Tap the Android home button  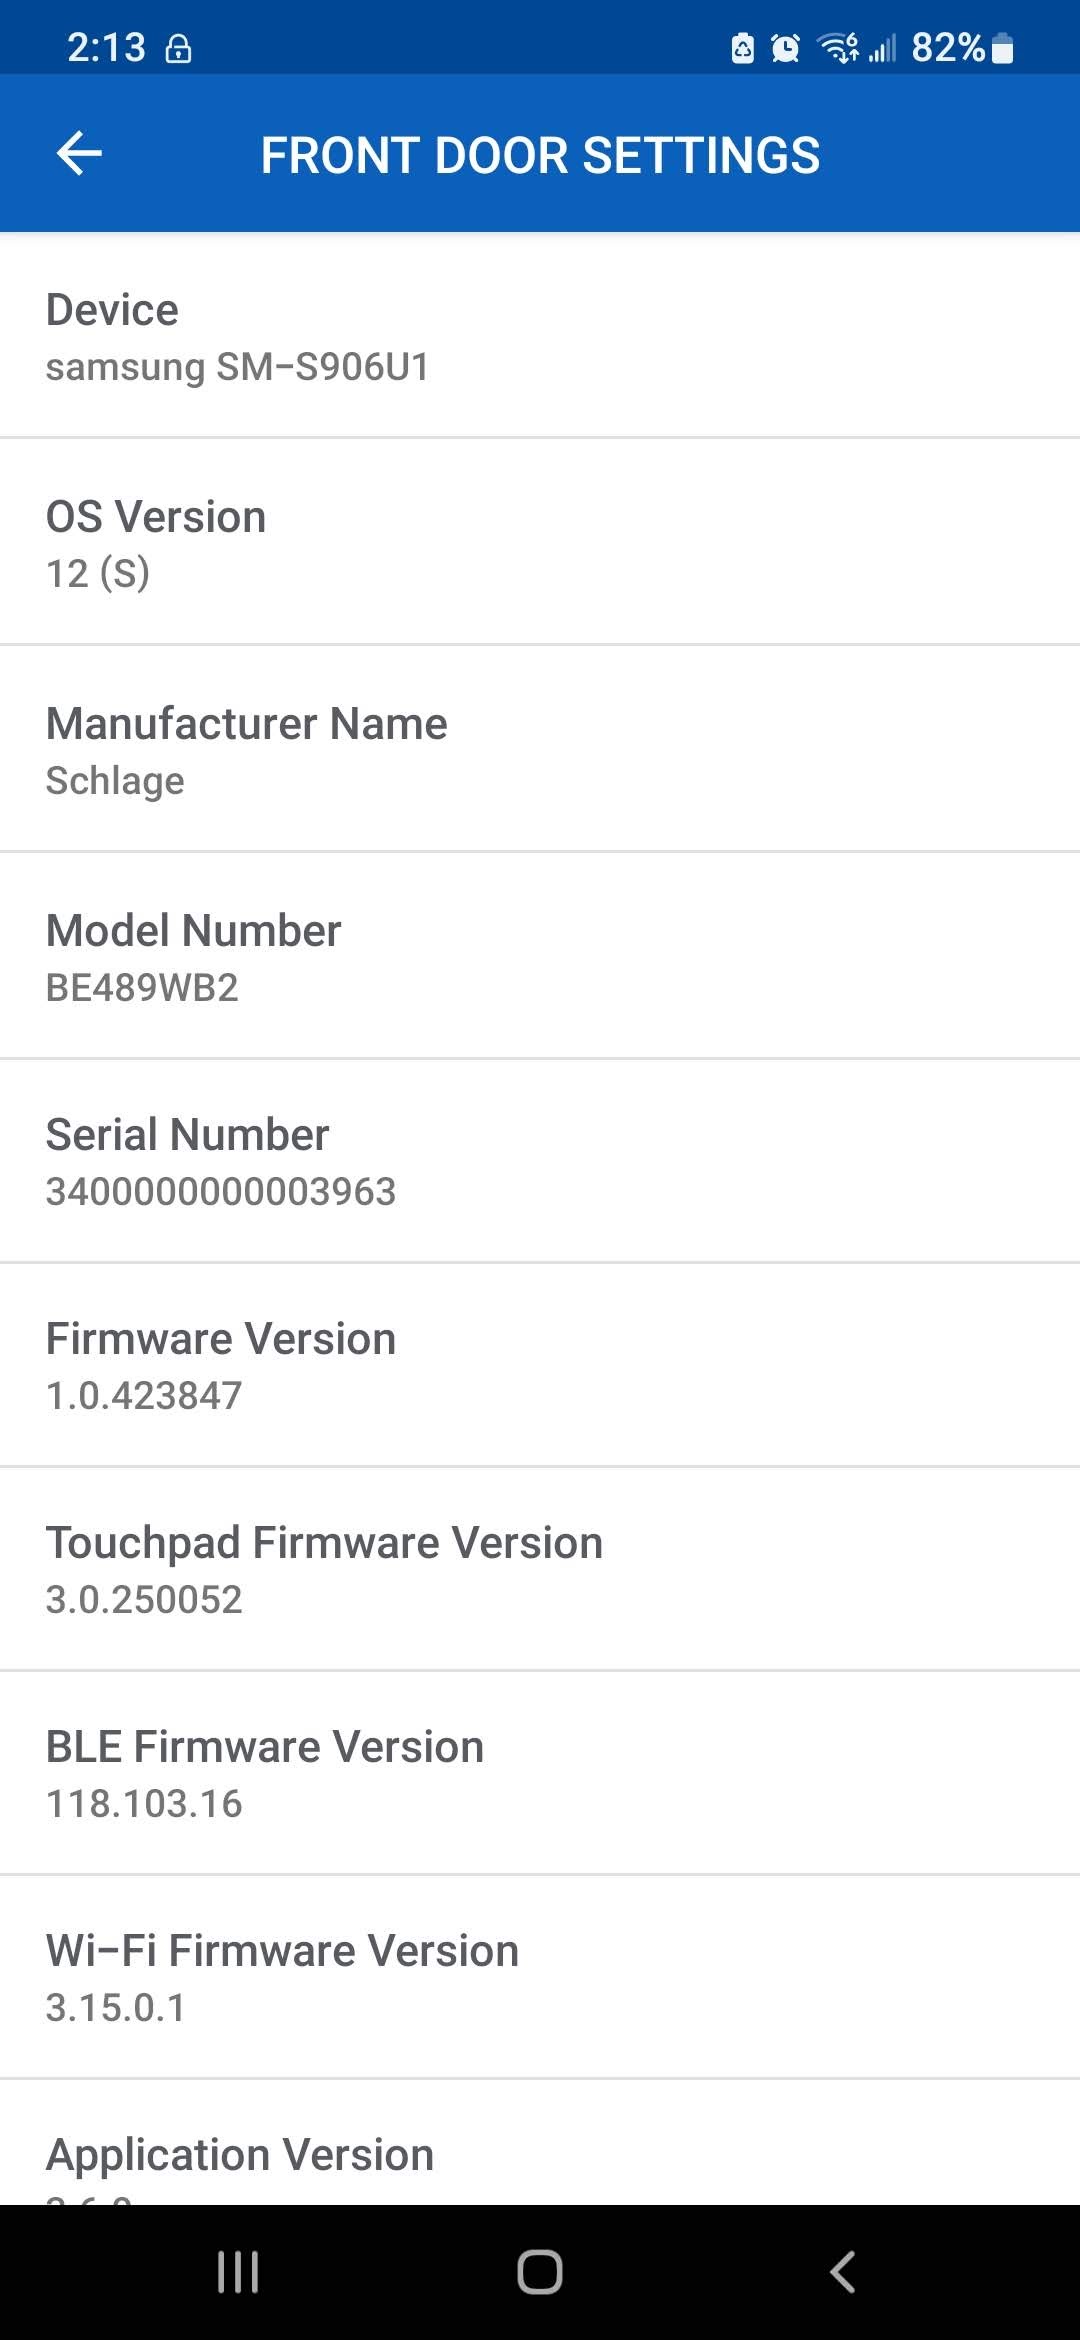coord(540,2272)
